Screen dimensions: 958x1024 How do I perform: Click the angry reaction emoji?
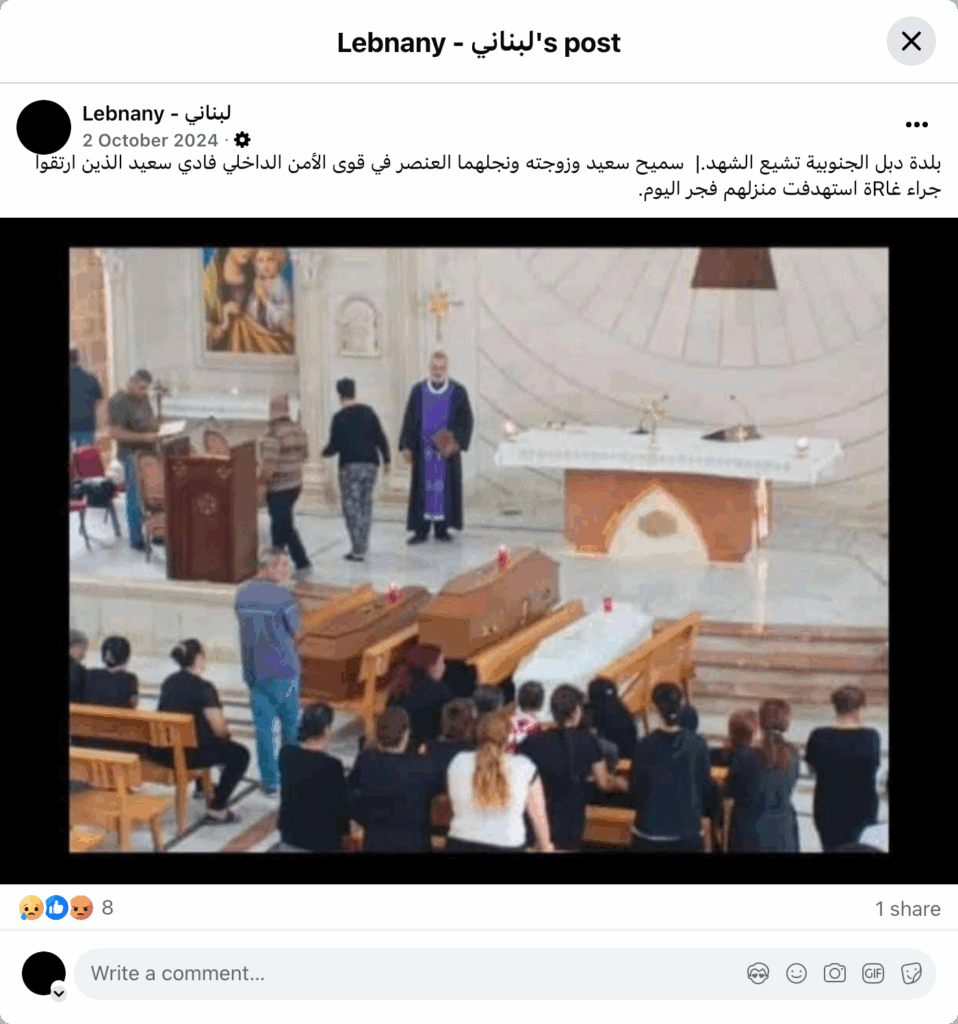tap(81, 908)
